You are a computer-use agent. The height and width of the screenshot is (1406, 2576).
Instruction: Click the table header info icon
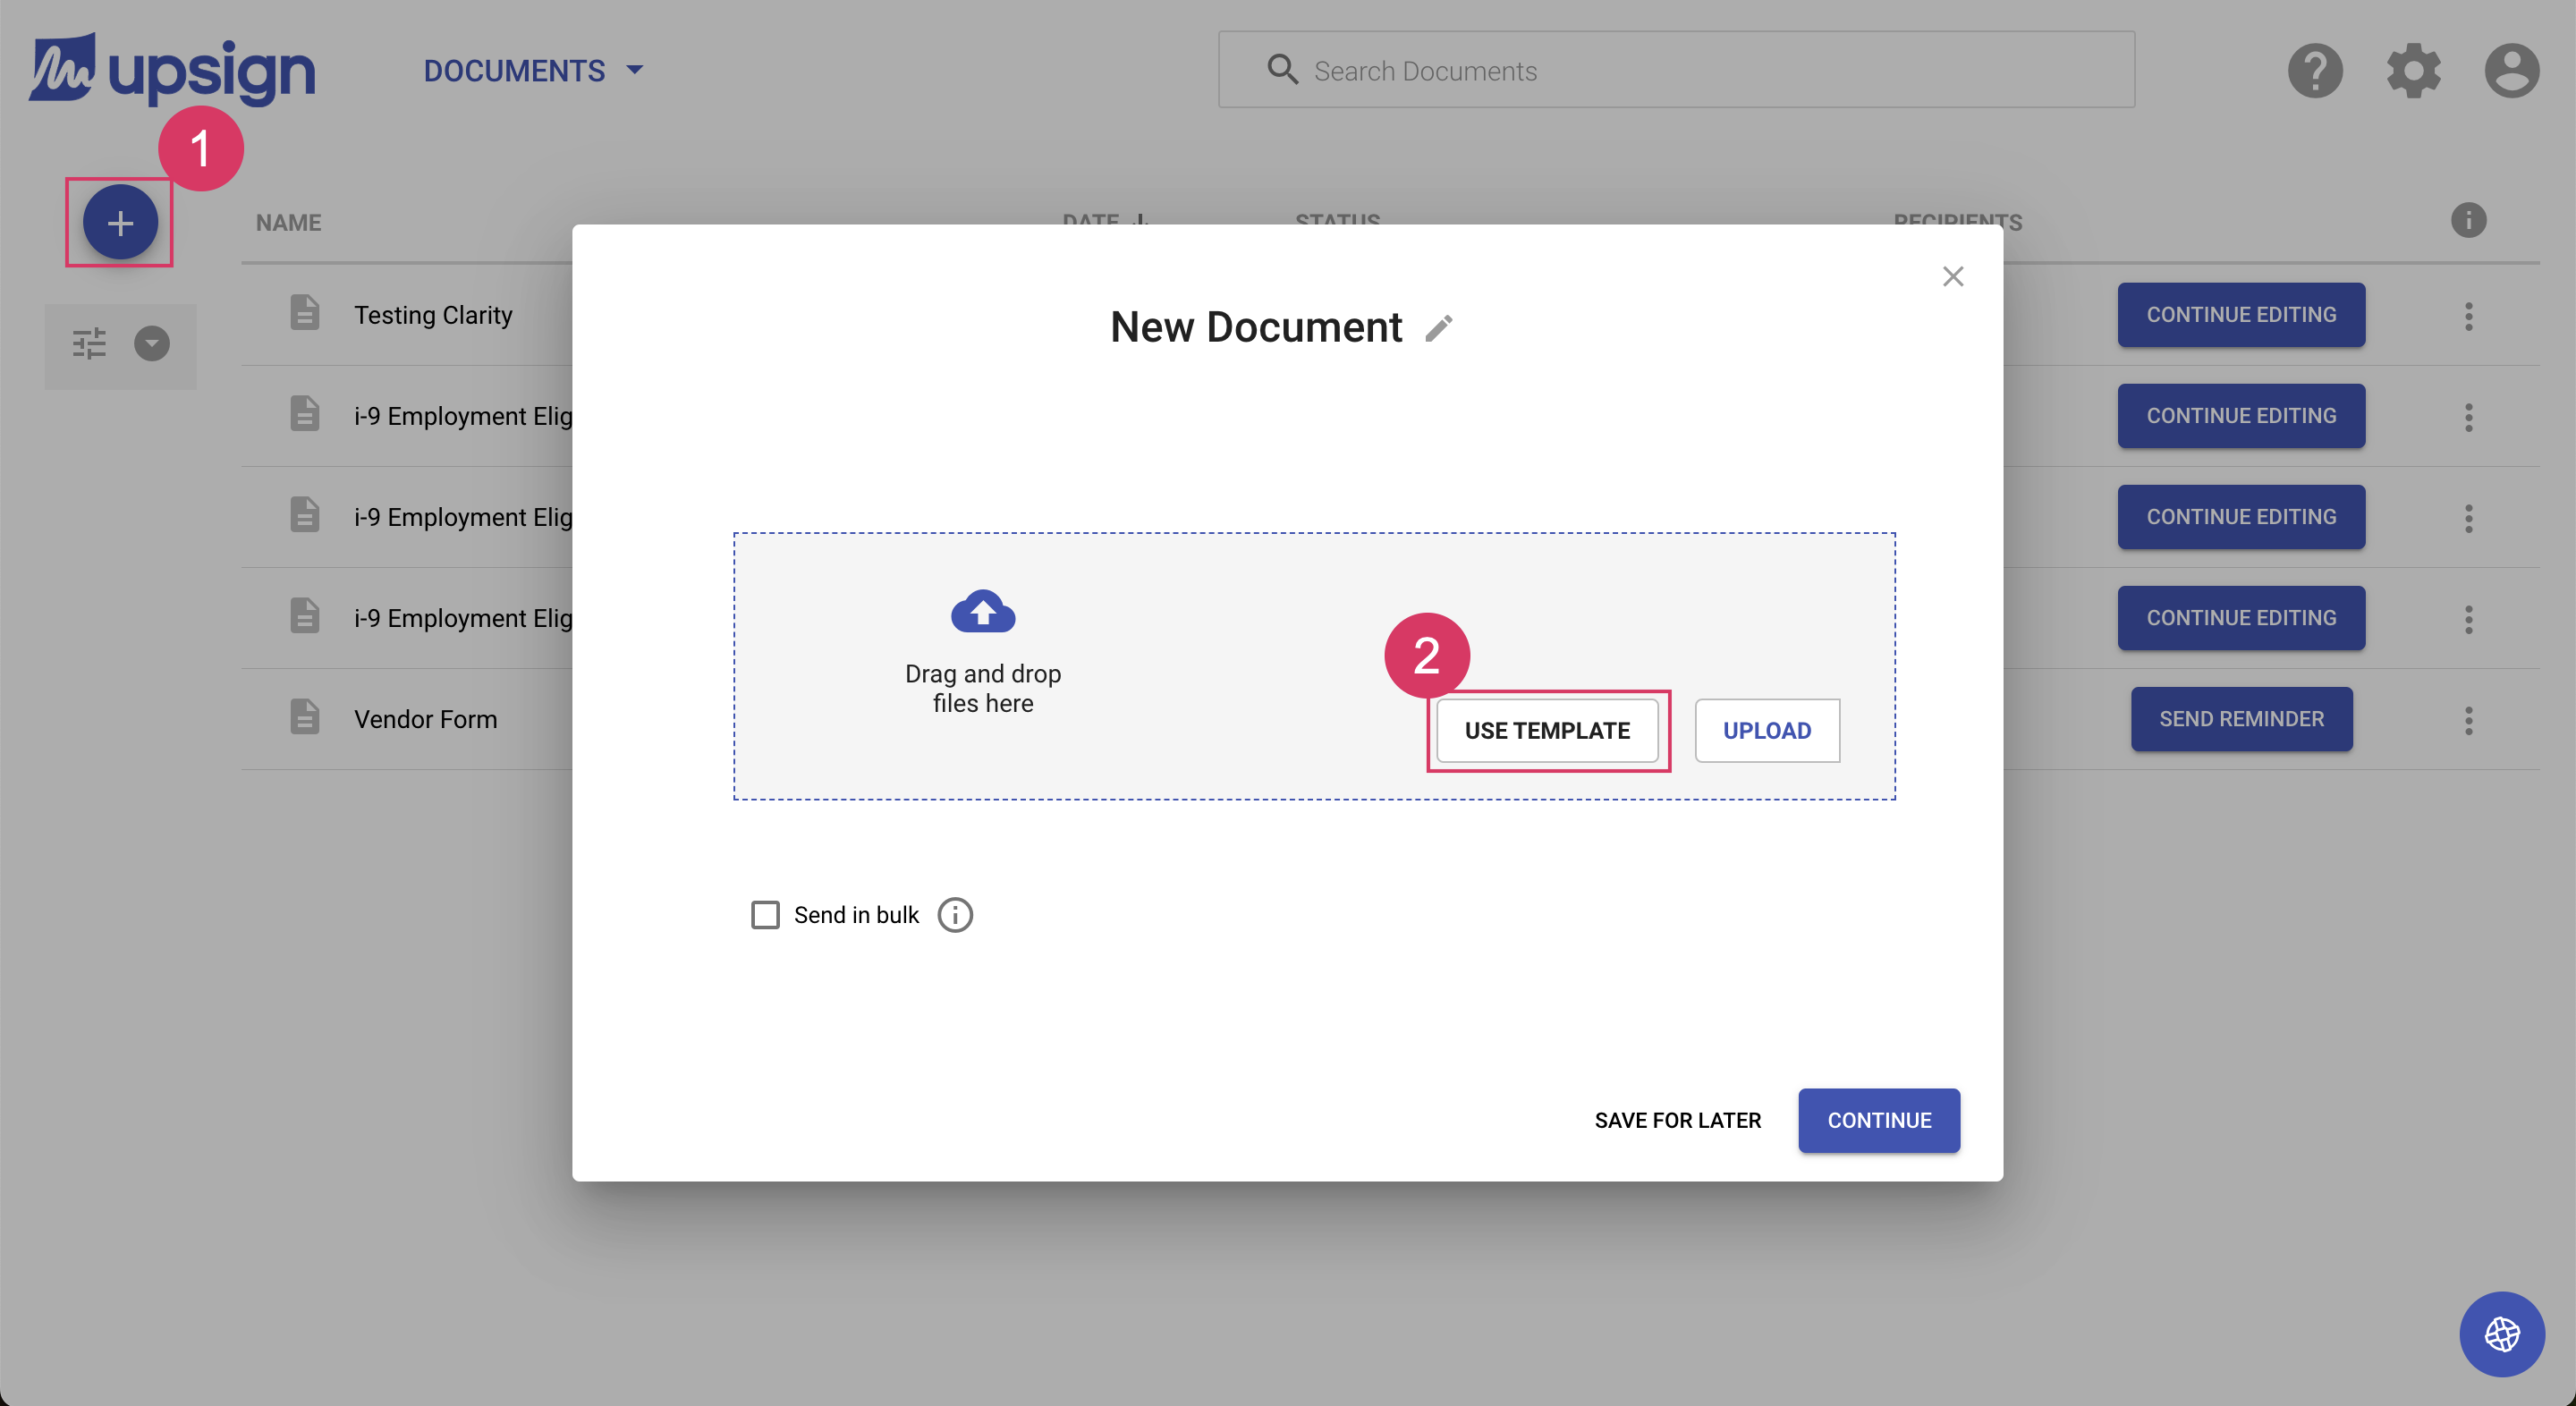point(2468,221)
